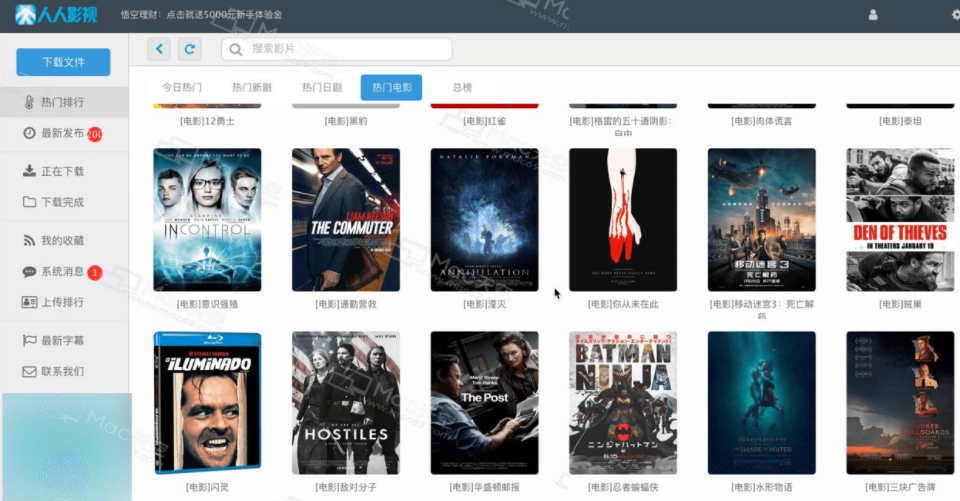Click the red badge on 系统消息
This screenshot has height=501, width=960.
[94, 273]
